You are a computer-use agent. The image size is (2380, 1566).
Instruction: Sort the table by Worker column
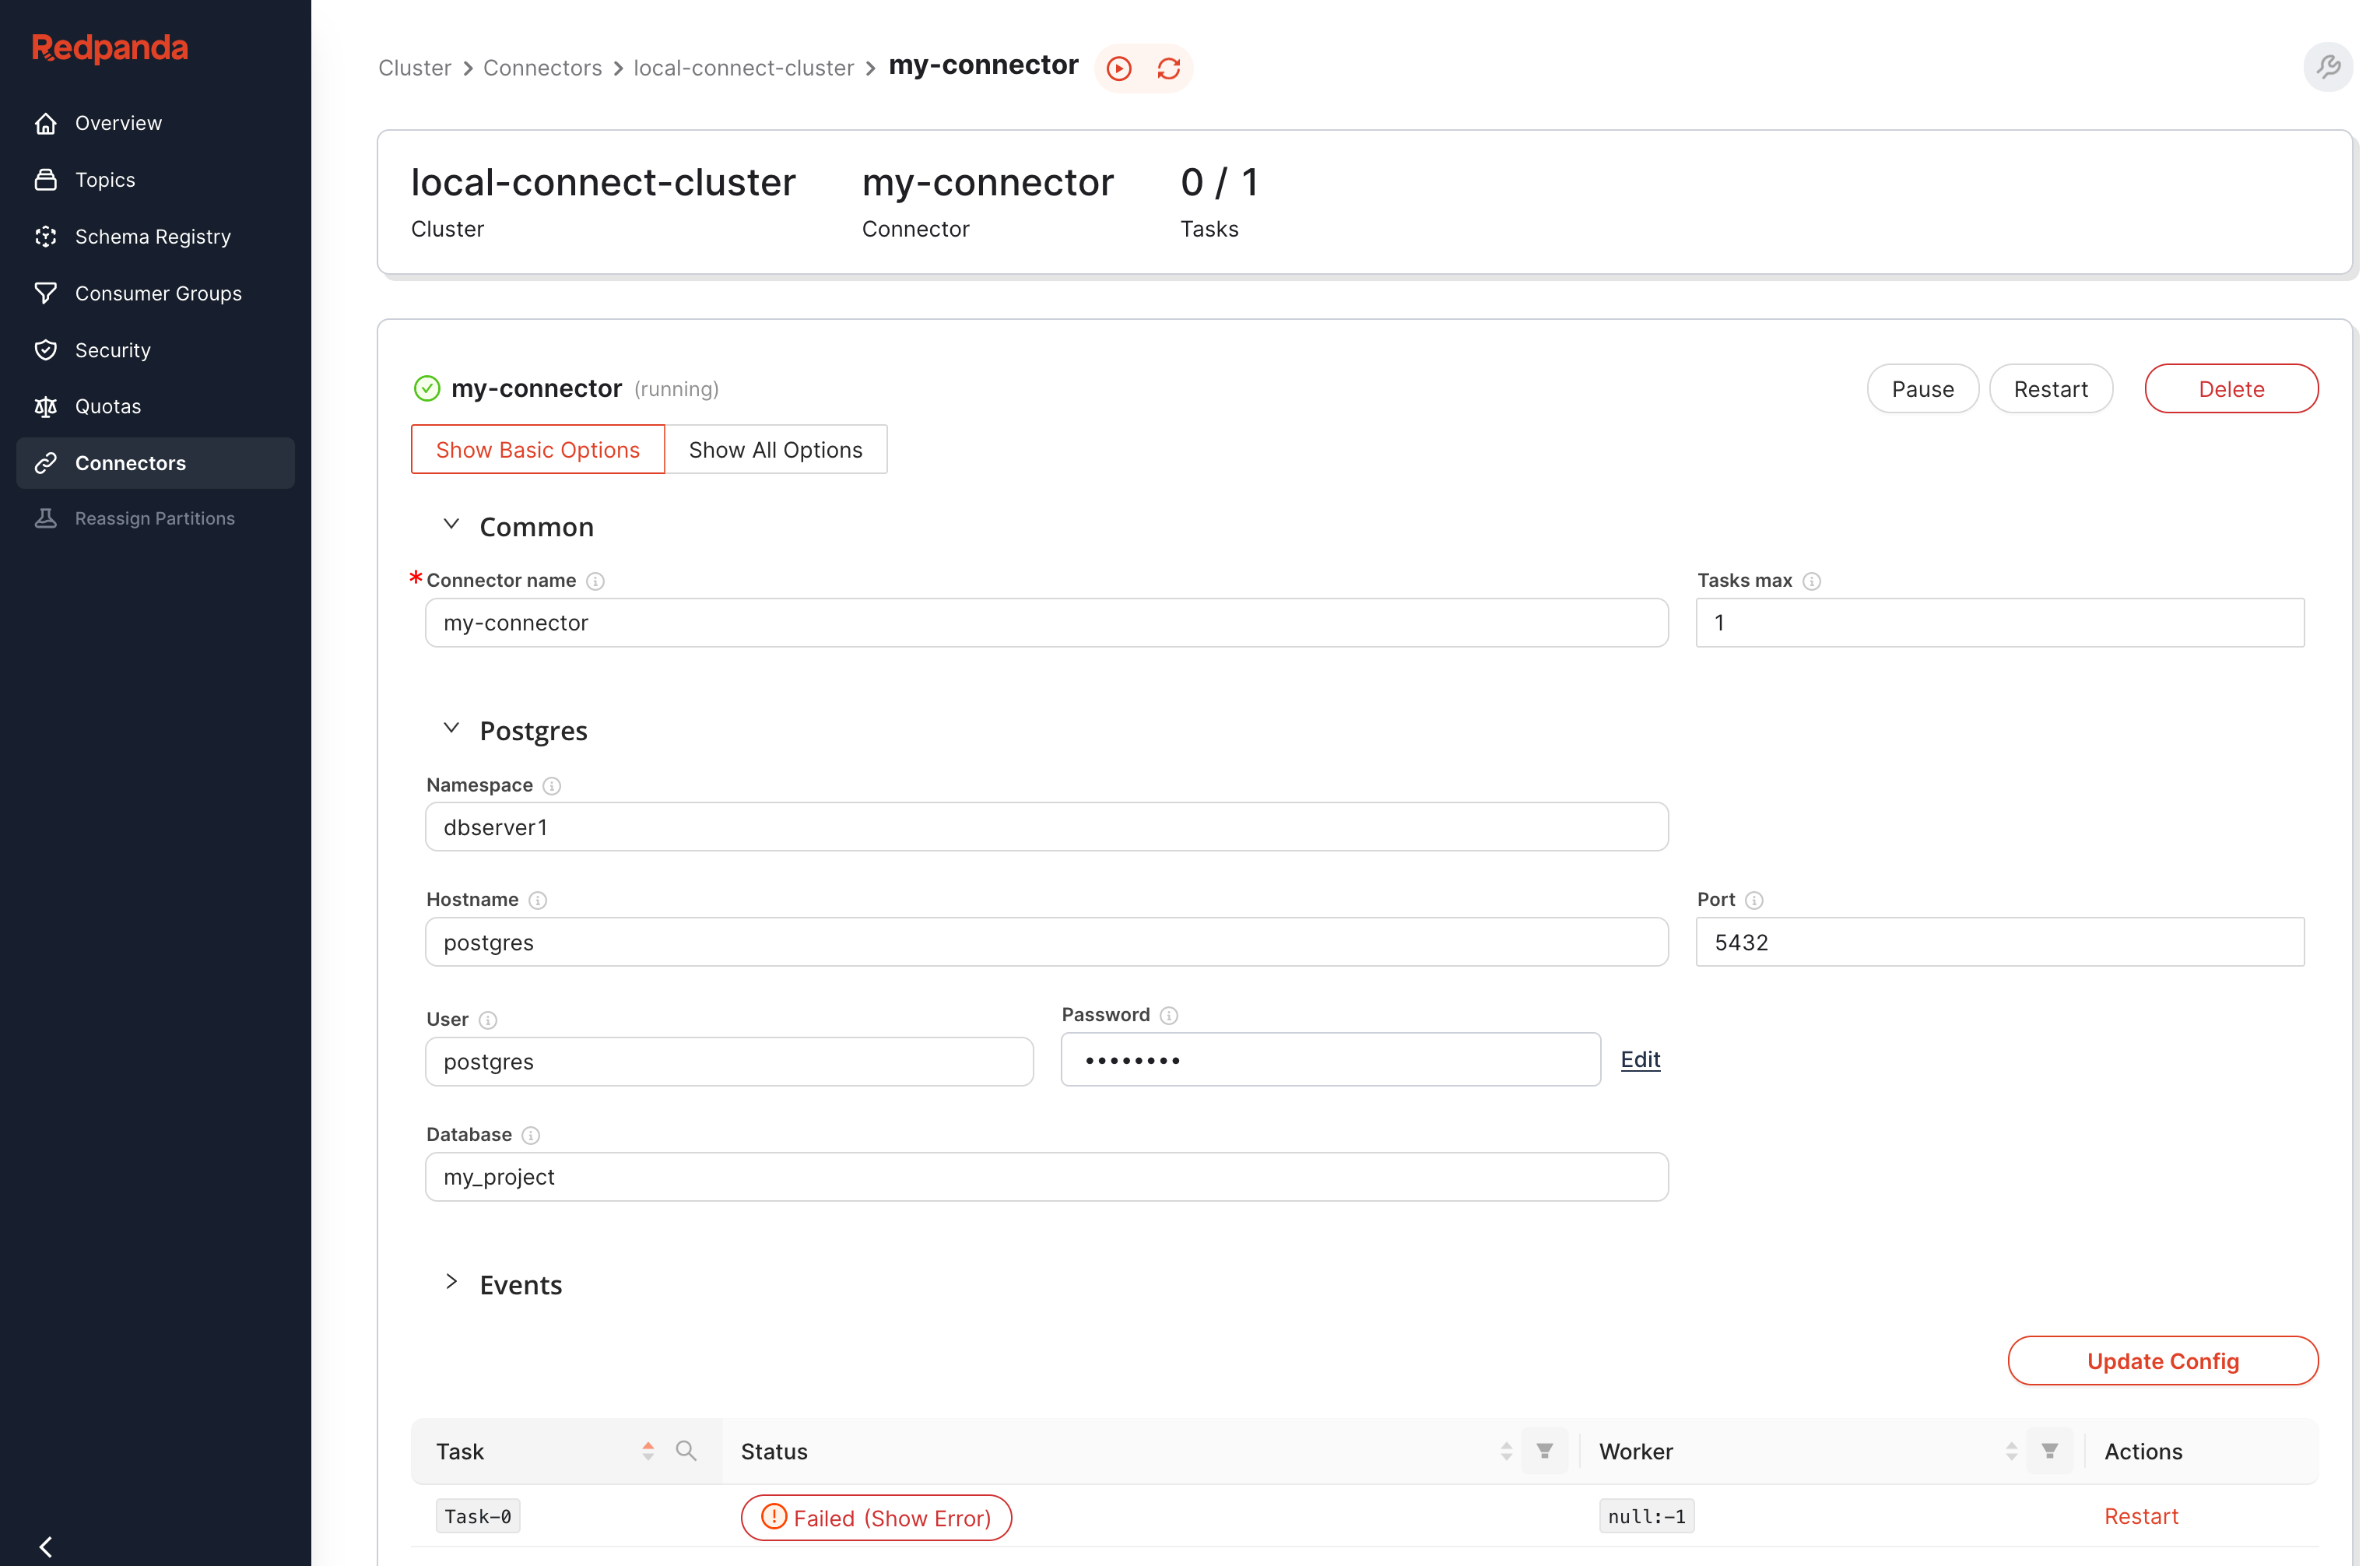(2011, 1451)
